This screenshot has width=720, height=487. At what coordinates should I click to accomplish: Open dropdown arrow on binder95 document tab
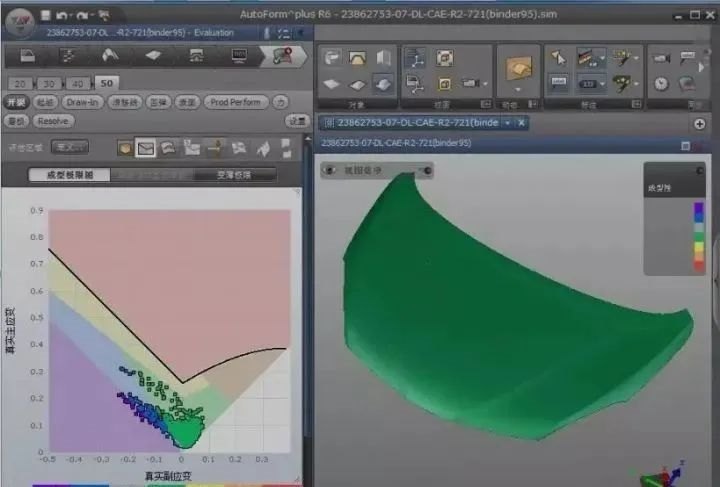tap(507, 122)
